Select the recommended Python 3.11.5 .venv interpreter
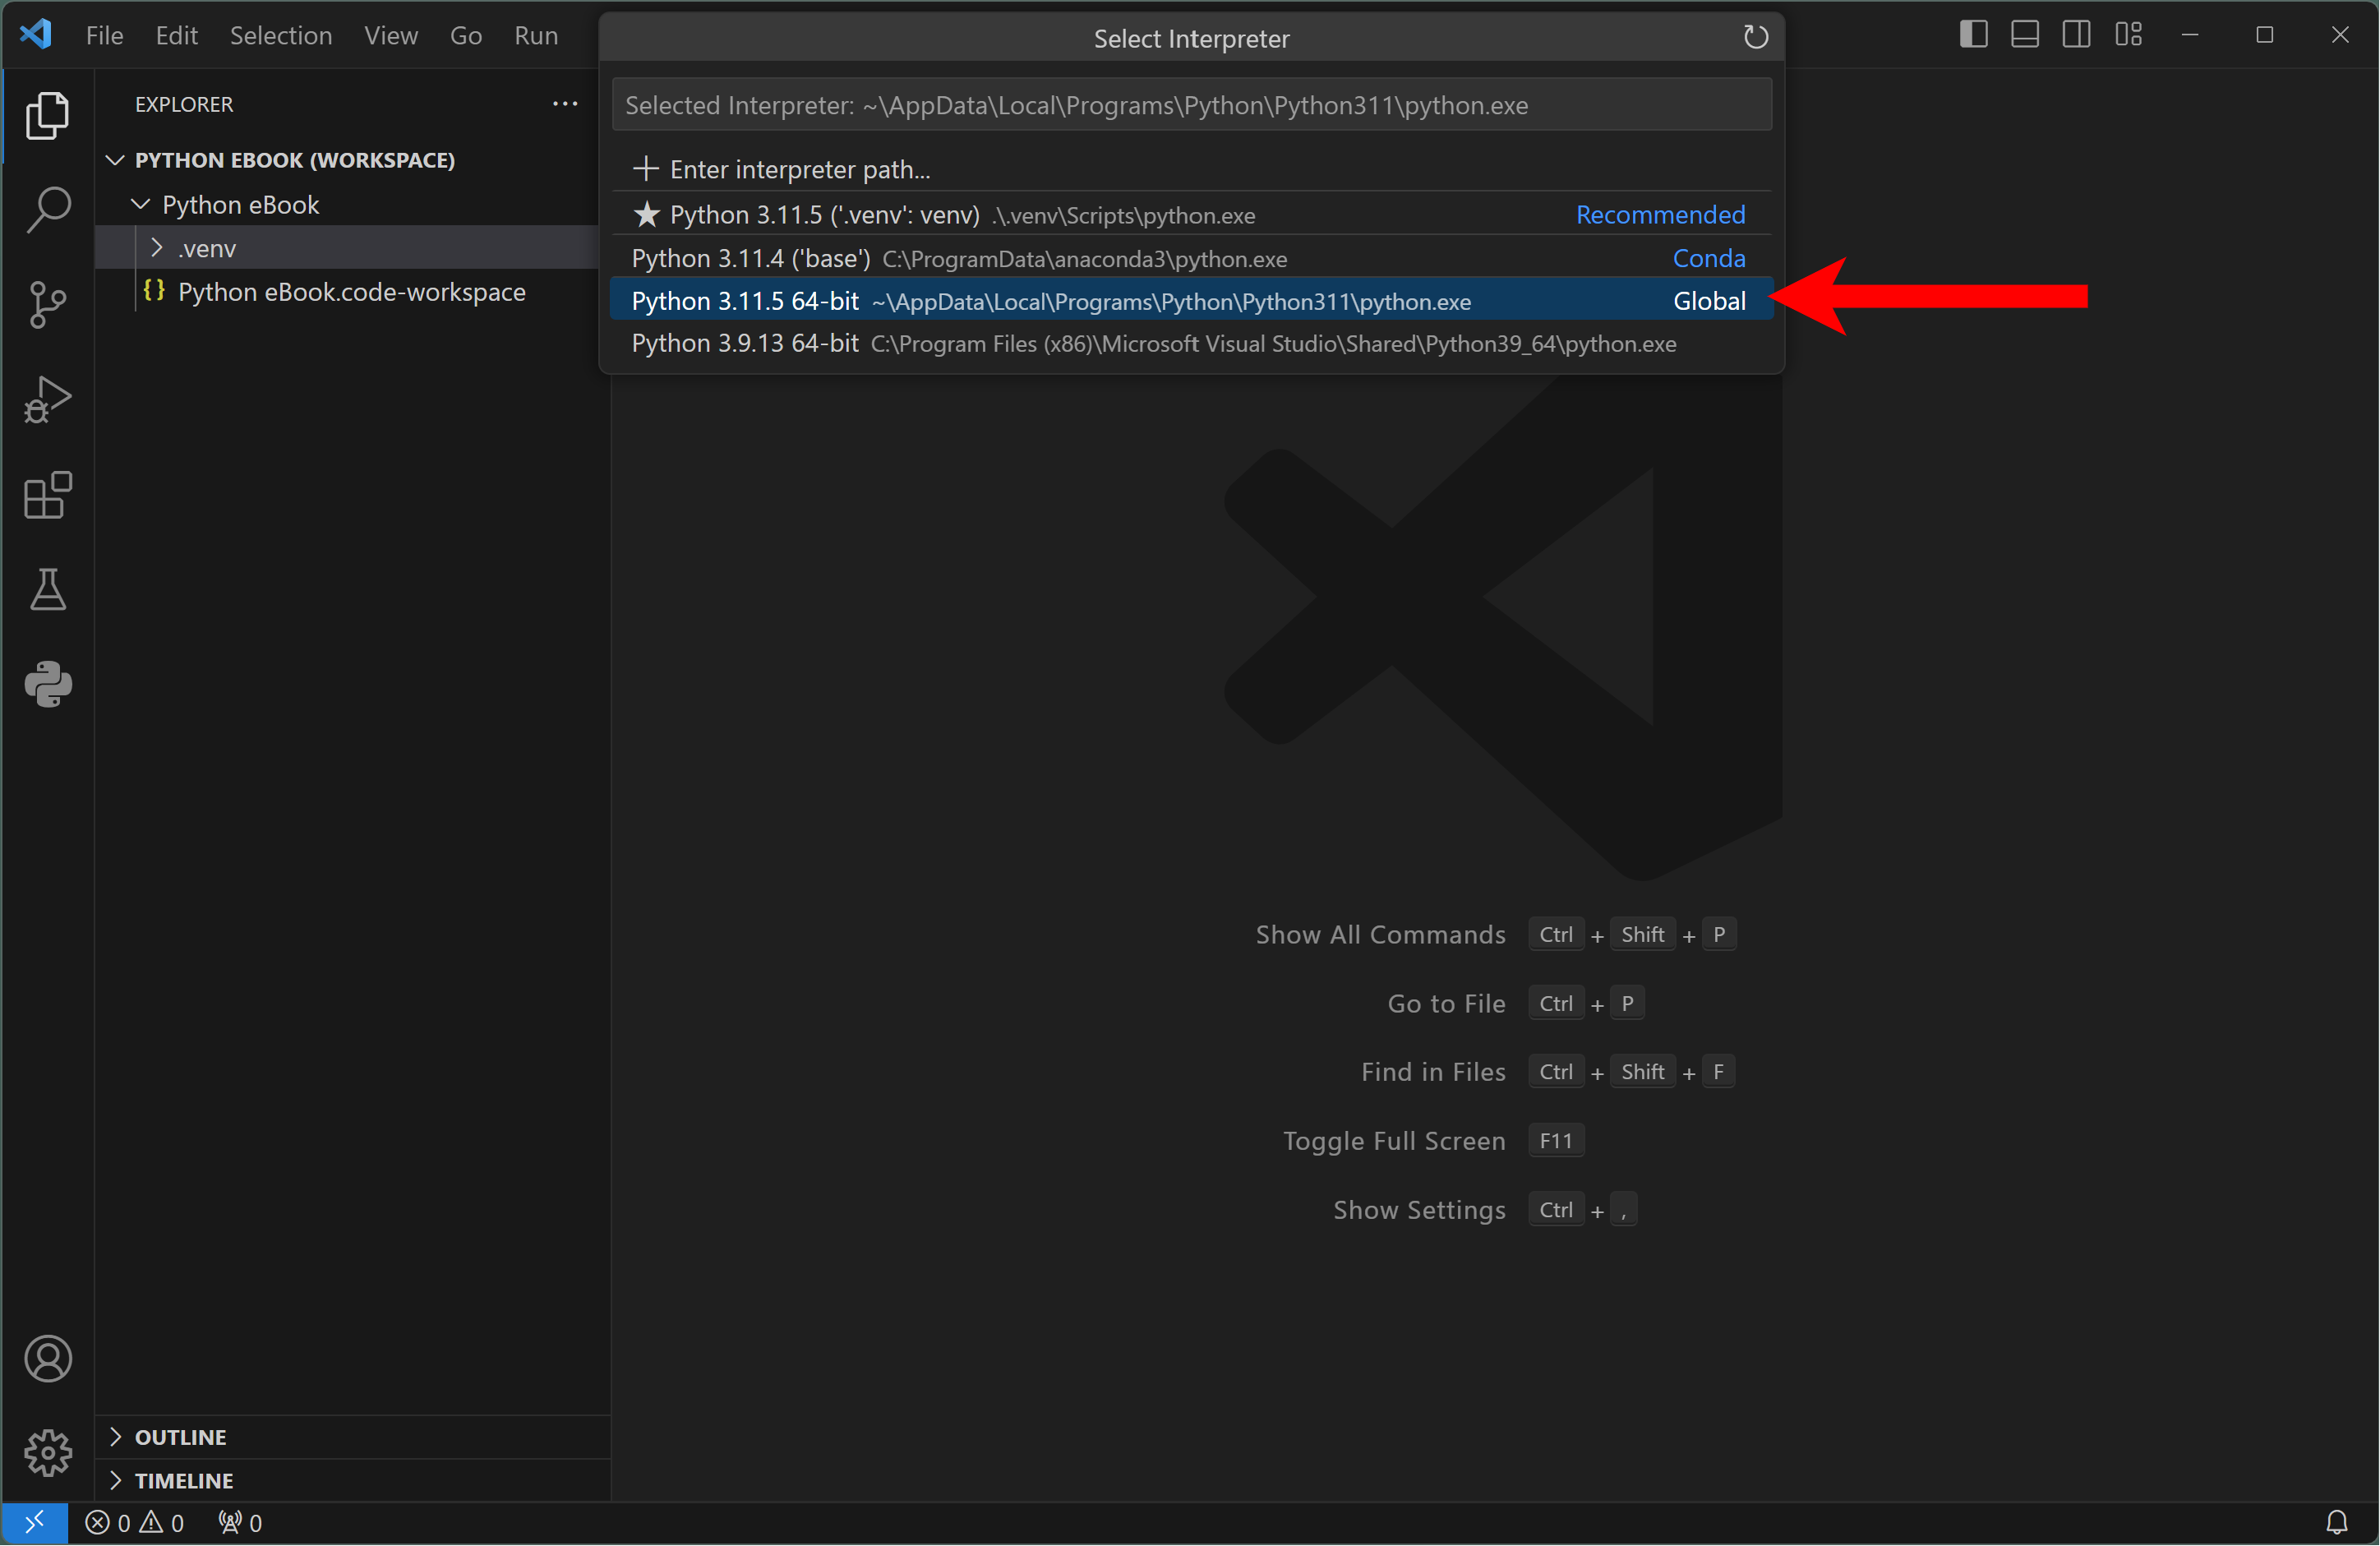This screenshot has height=1546, width=2380. [x=1191, y=214]
